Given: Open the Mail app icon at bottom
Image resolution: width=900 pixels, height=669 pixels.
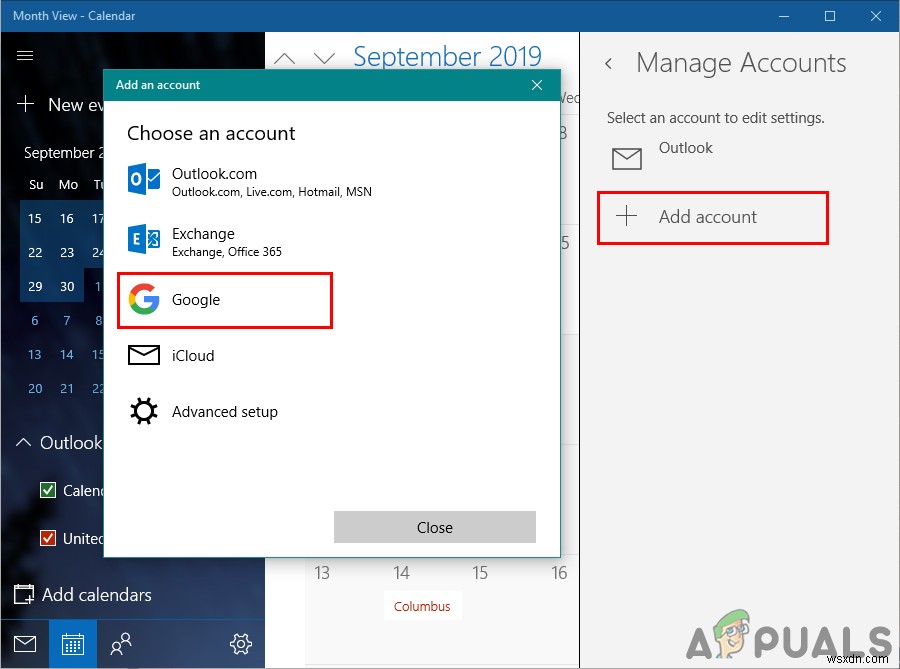Looking at the screenshot, I should point(24,644).
